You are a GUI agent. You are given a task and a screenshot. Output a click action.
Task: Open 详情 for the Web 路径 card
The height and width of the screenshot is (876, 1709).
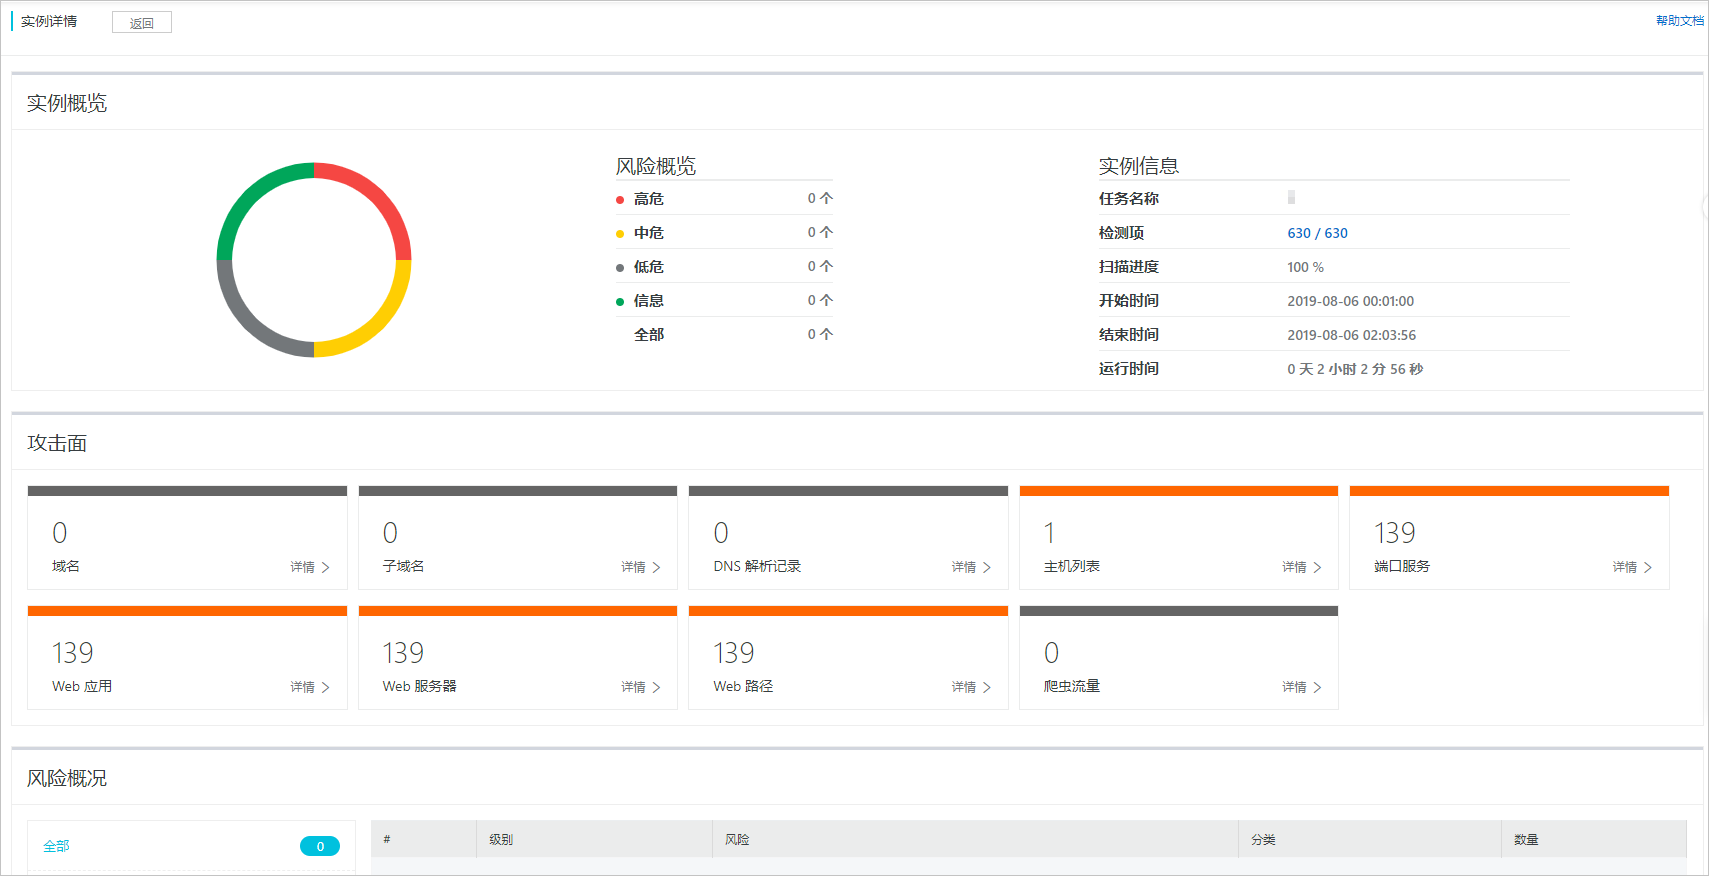(x=971, y=687)
